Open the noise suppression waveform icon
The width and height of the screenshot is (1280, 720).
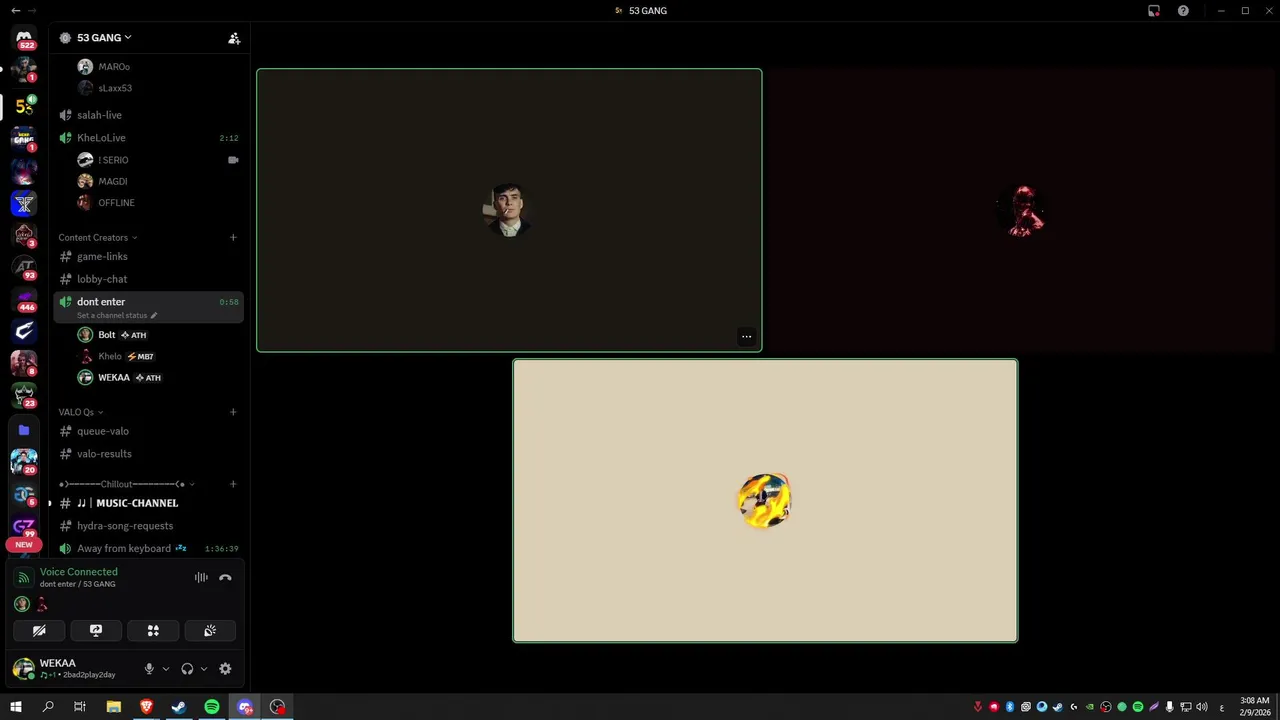[x=201, y=577]
